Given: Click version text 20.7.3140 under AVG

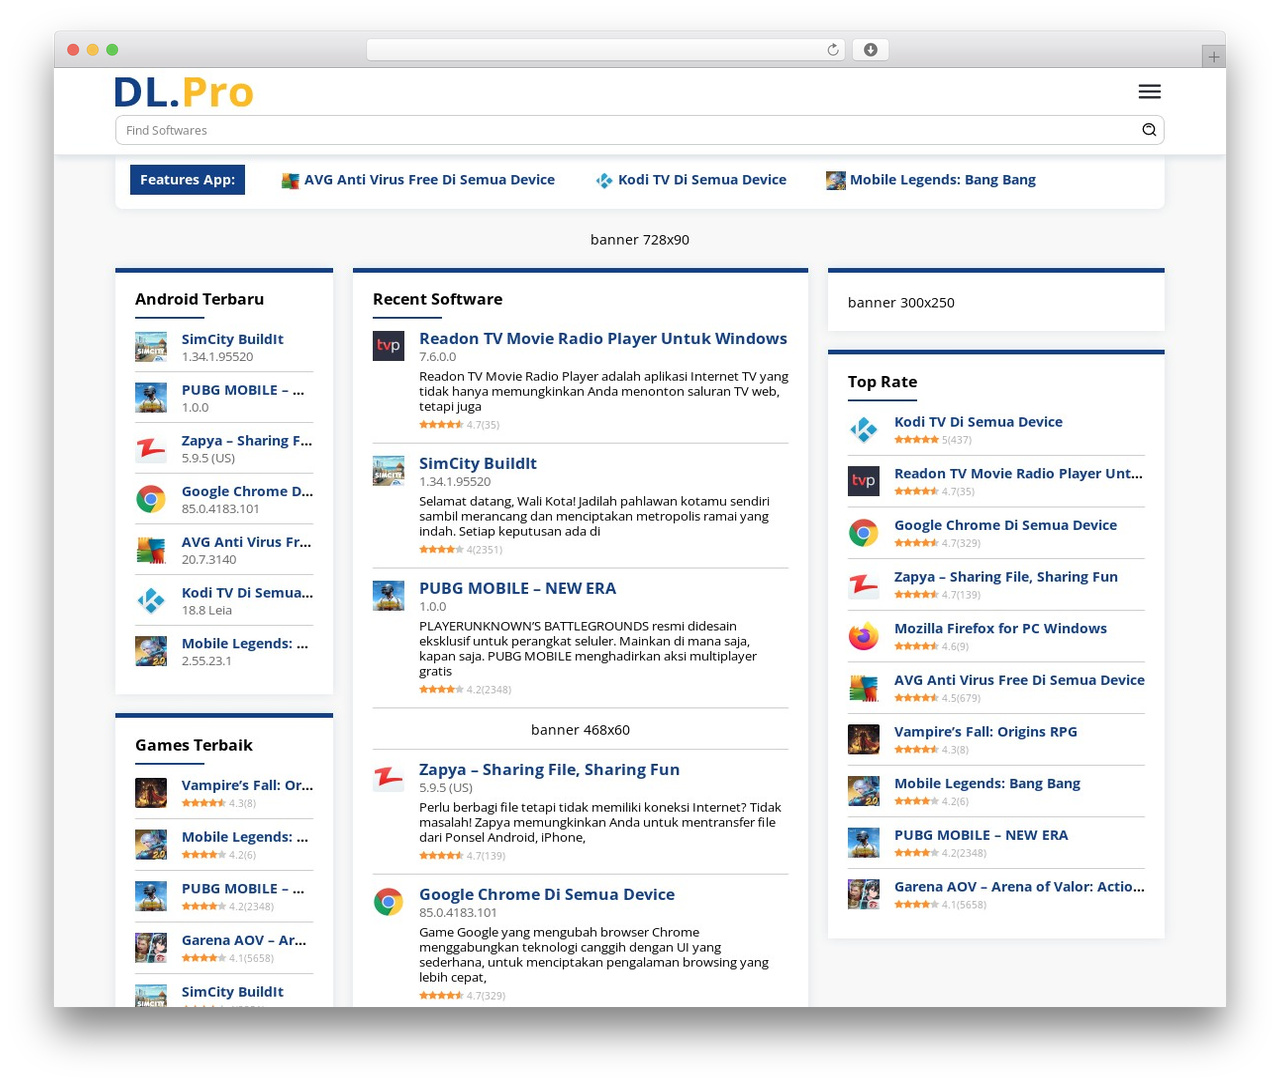Looking at the screenshot, I should tap(209, 560).
